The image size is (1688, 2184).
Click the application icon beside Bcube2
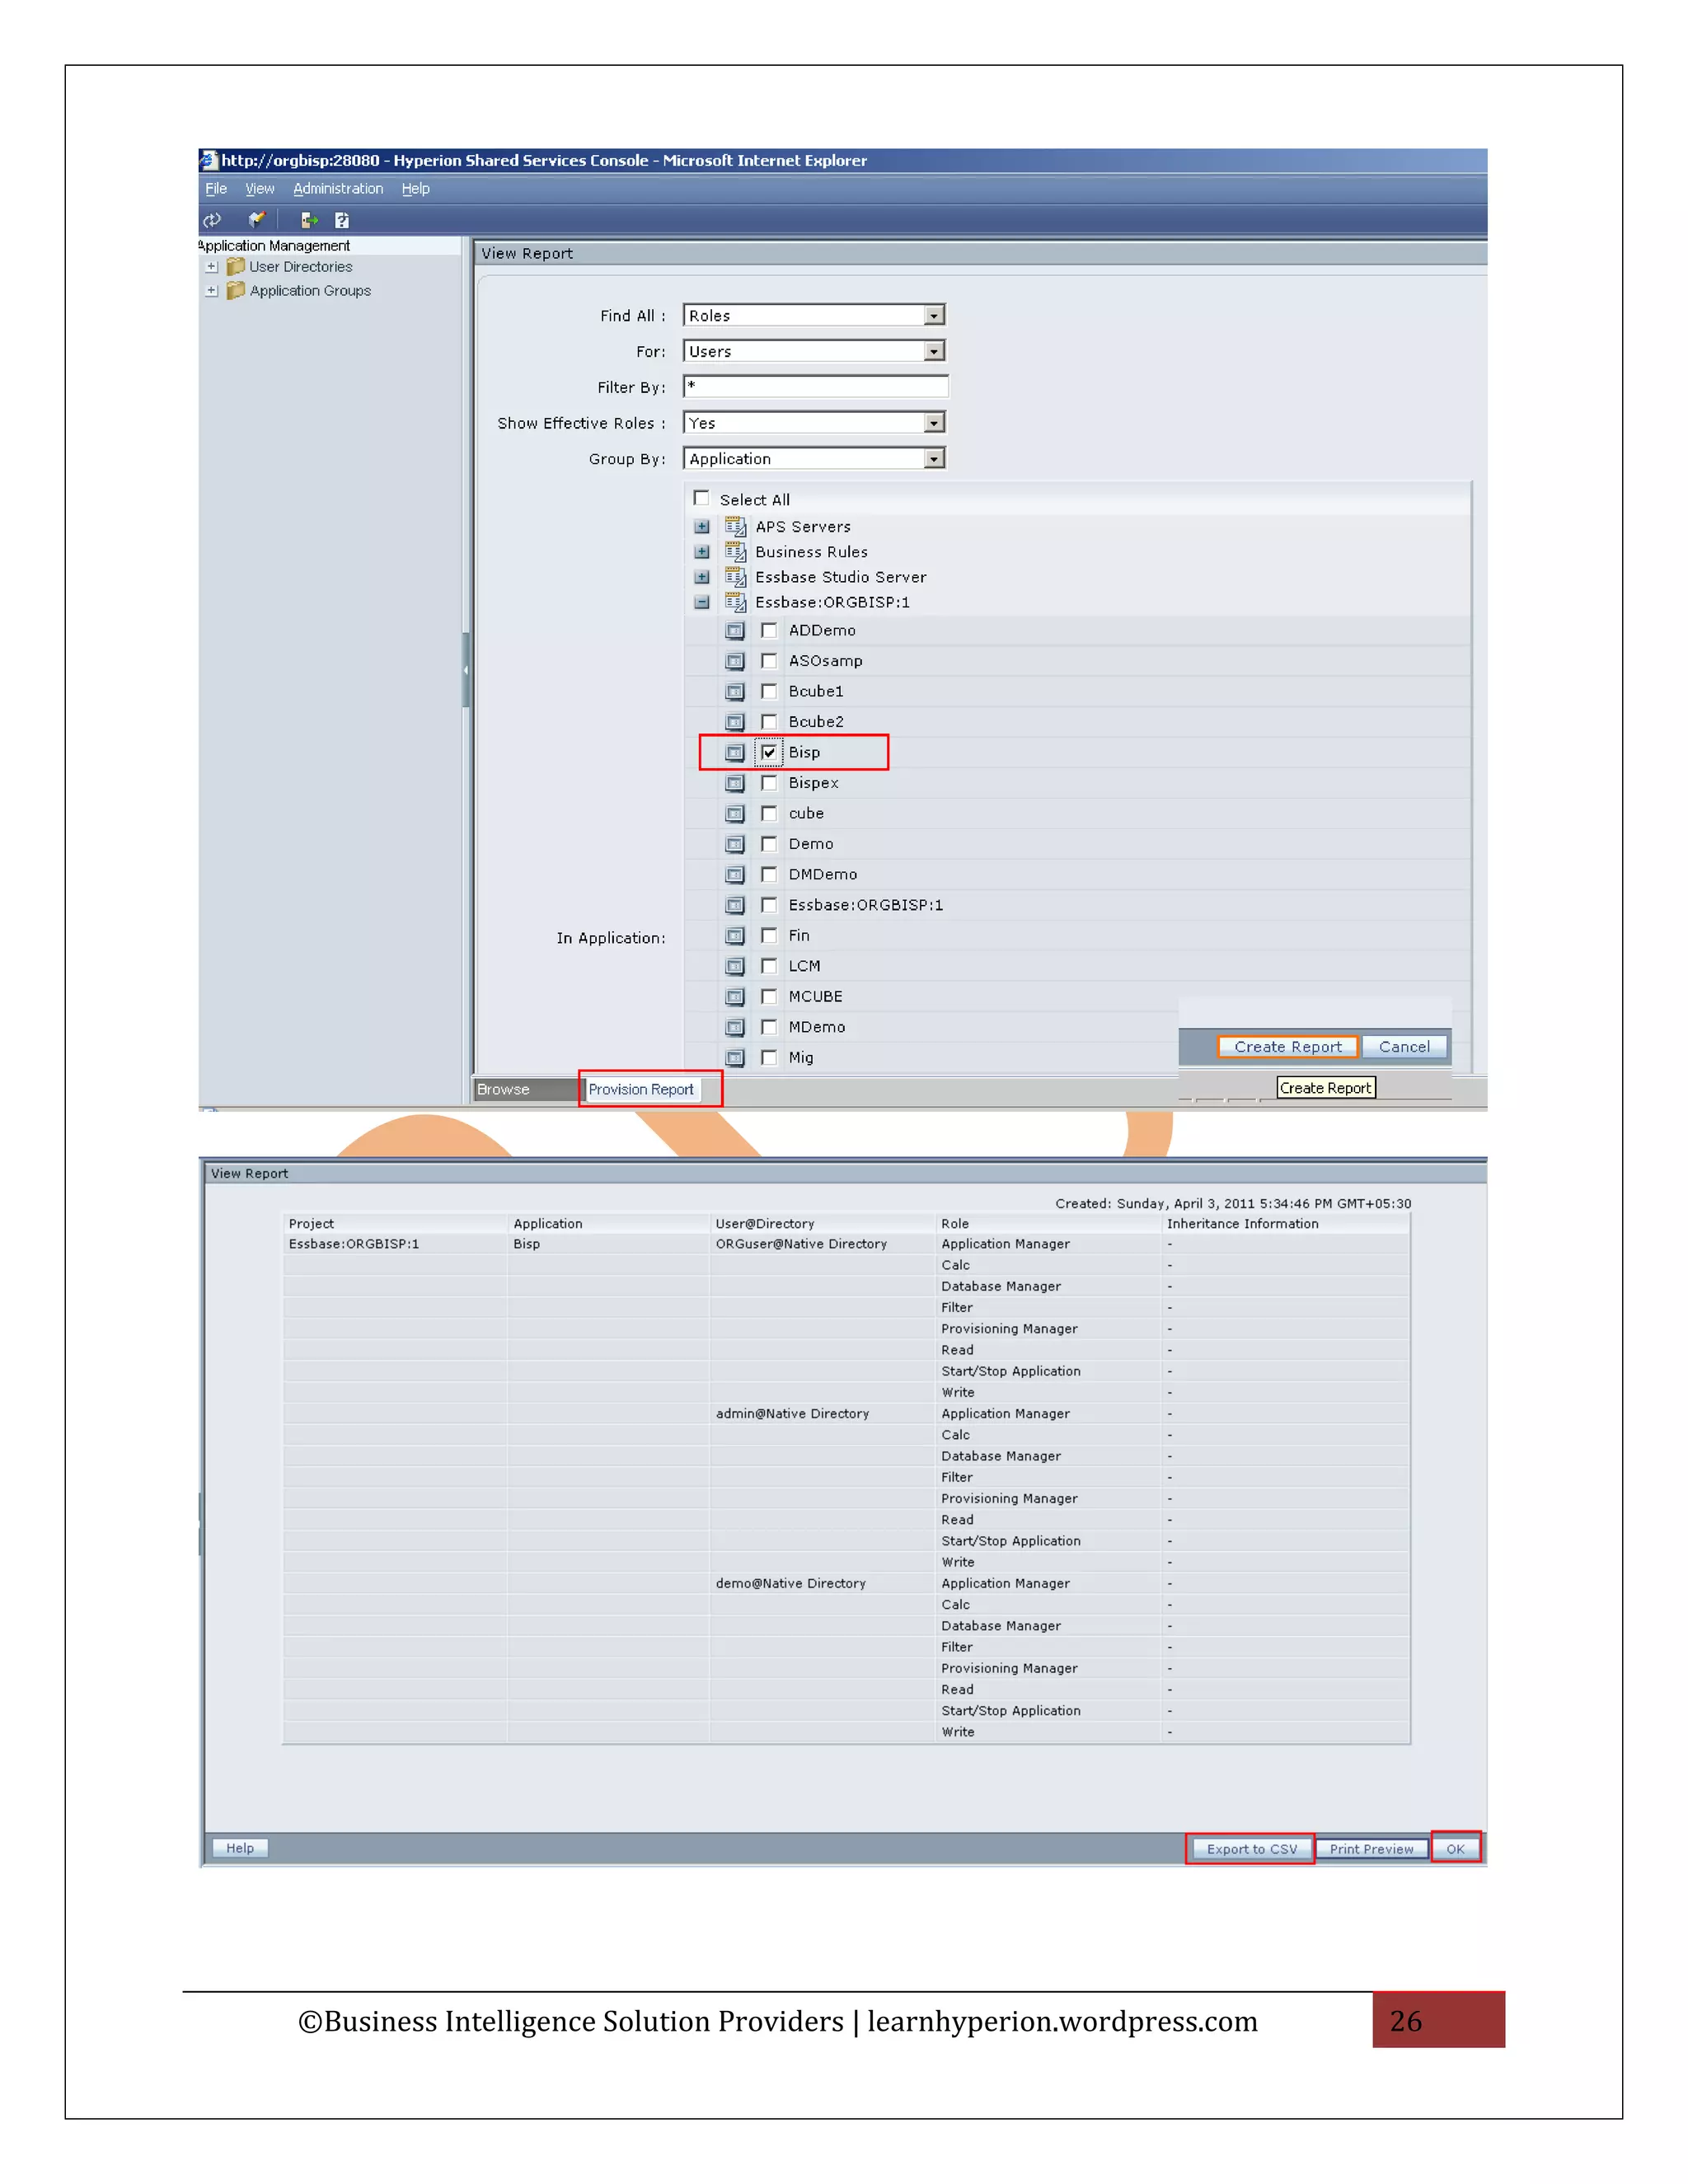(x=735, y=722)
